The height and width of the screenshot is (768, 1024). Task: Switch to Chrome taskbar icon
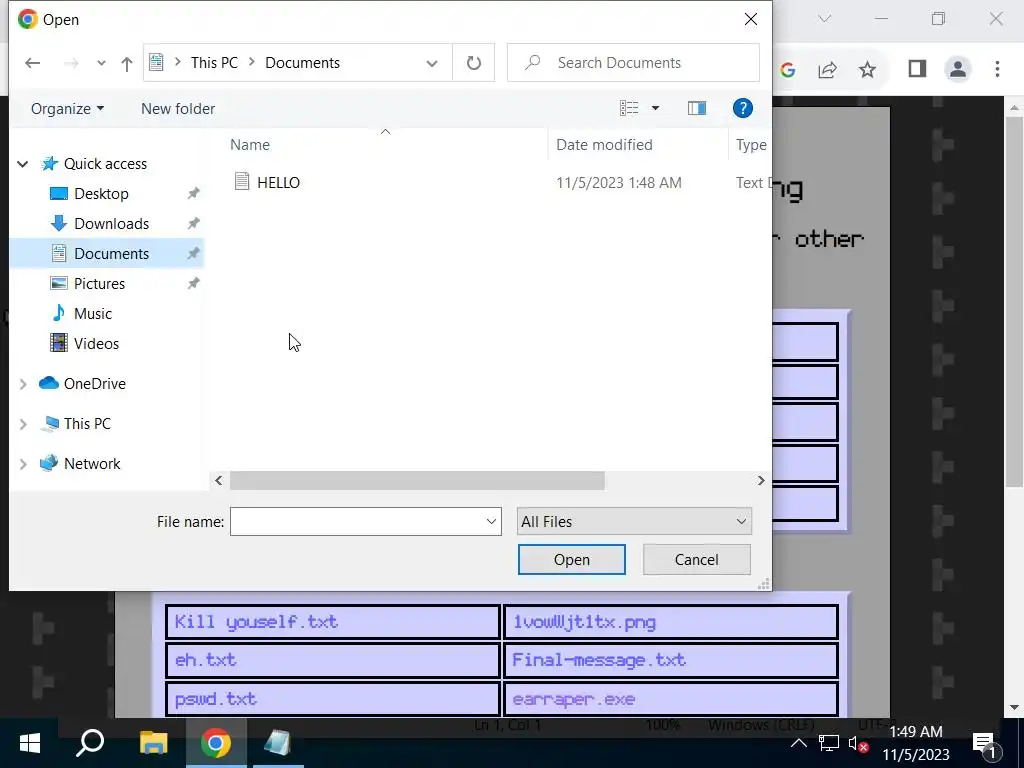point(216,743)
